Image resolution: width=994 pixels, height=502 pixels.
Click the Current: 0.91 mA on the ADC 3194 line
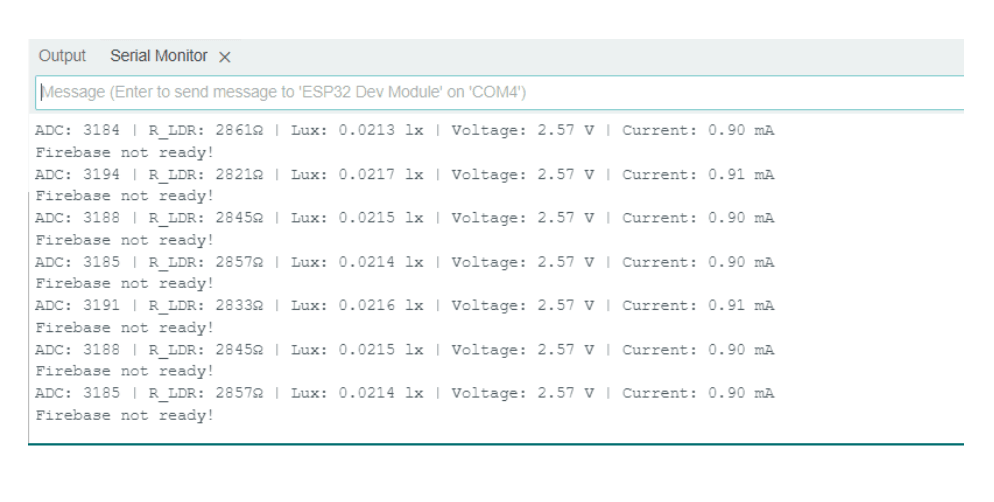(x=698, y=175)
